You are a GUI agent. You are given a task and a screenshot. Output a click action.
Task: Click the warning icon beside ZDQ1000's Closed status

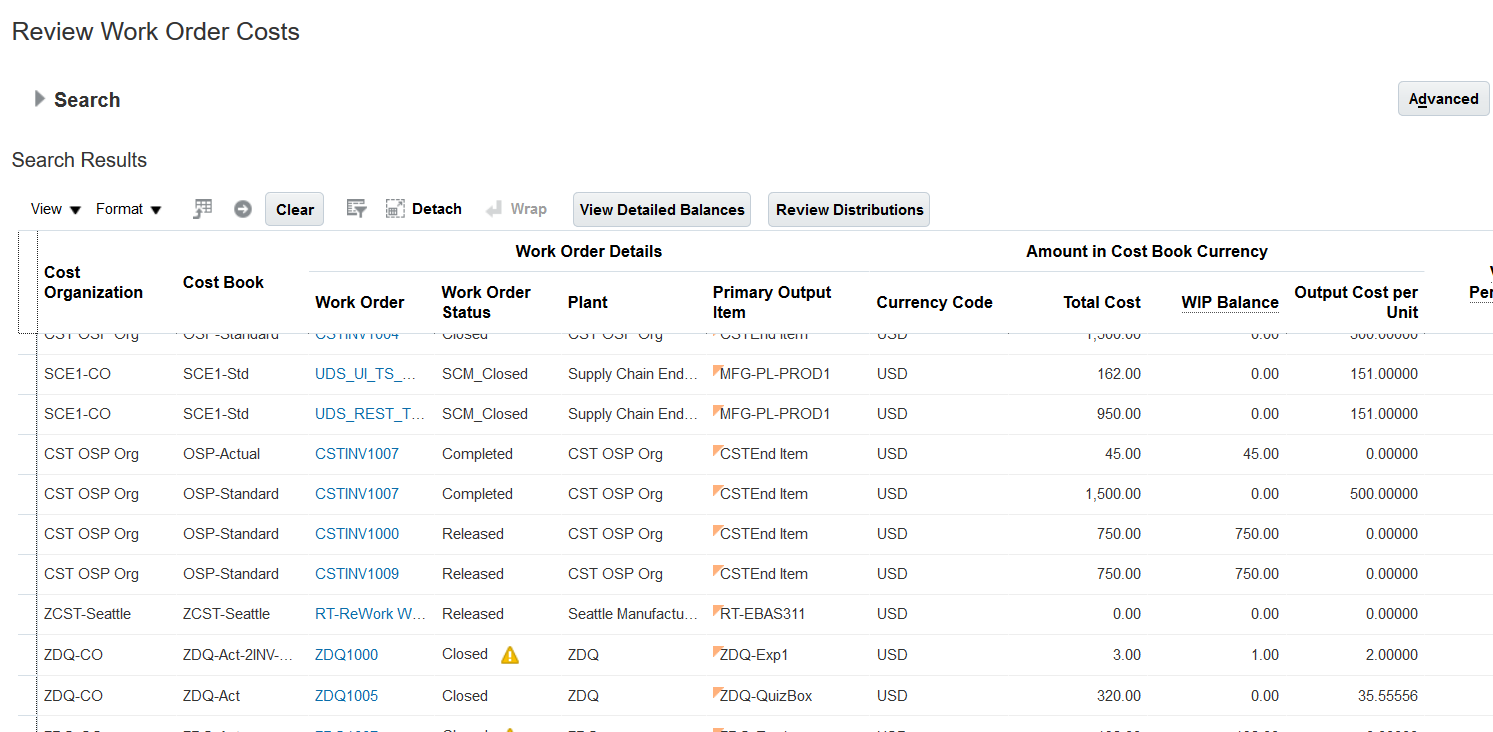[x=509, y=654]
